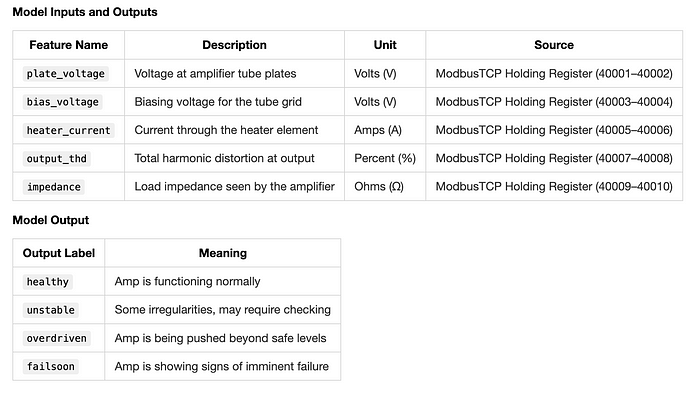Click the Model Inputs and Outputs heading

tap(85, 12)
